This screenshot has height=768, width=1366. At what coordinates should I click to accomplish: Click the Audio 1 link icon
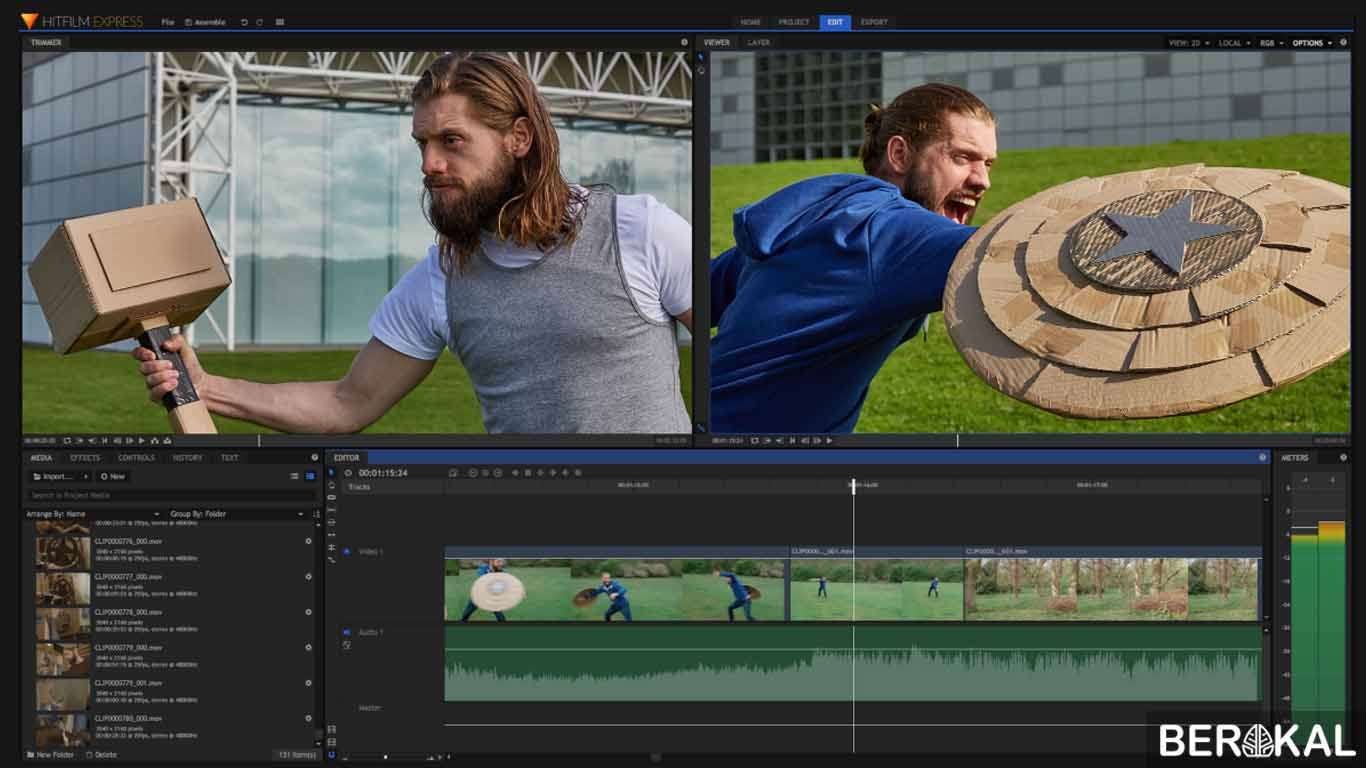(347, 645)
